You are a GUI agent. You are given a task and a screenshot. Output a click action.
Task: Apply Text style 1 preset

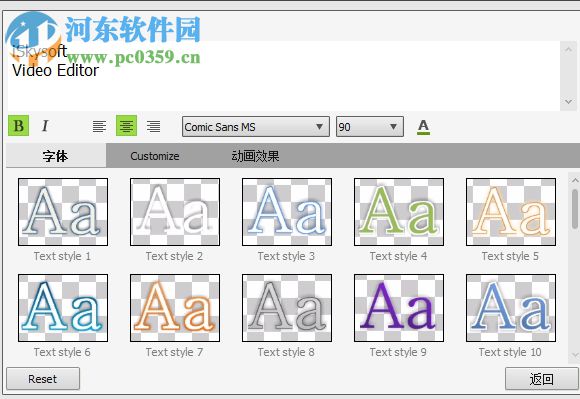click(63, 212)
